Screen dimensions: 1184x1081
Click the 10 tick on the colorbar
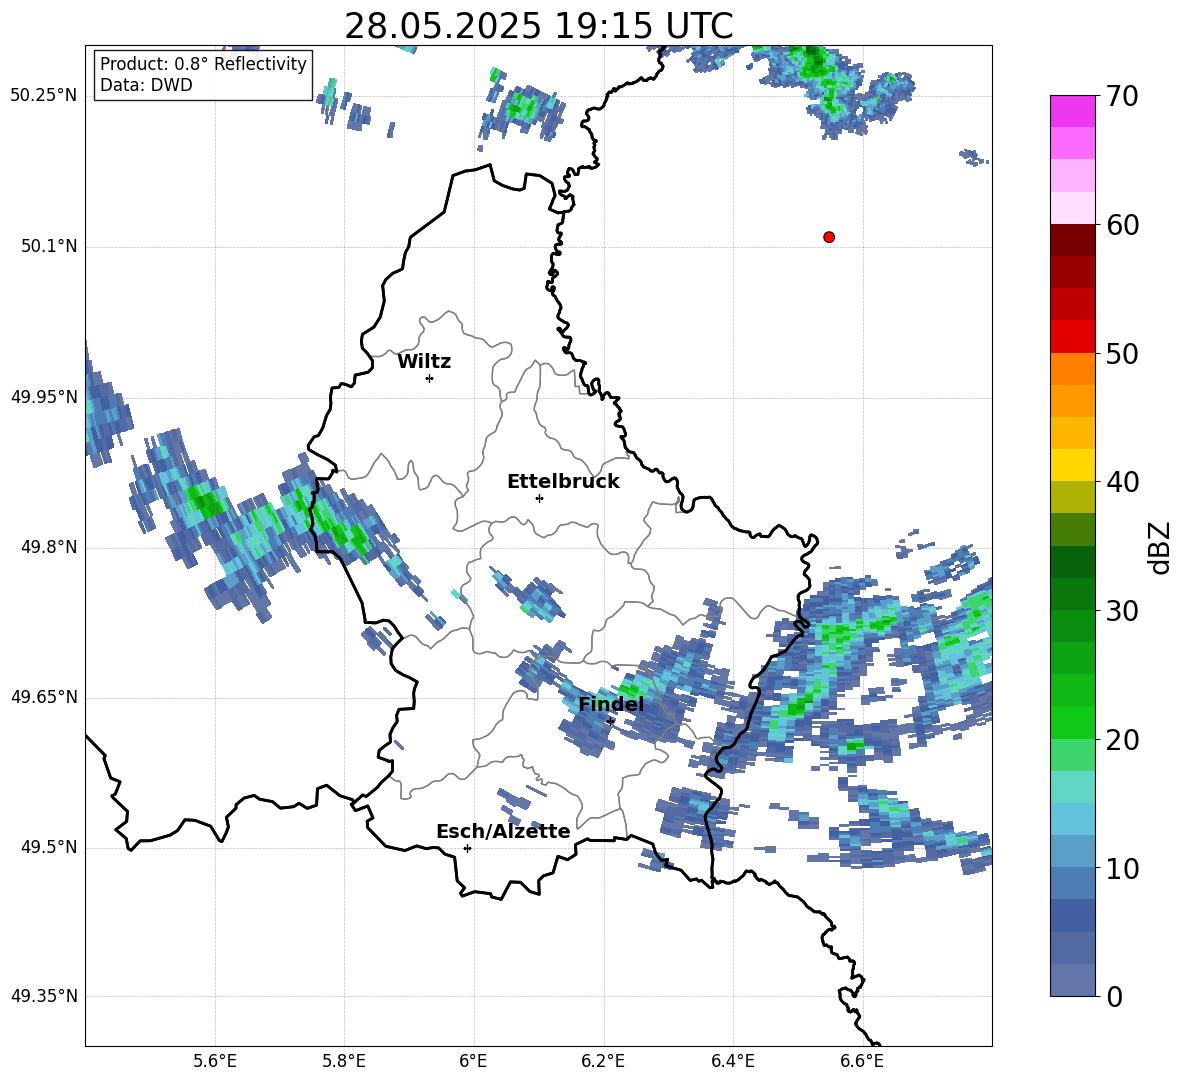coord(1122,868)
